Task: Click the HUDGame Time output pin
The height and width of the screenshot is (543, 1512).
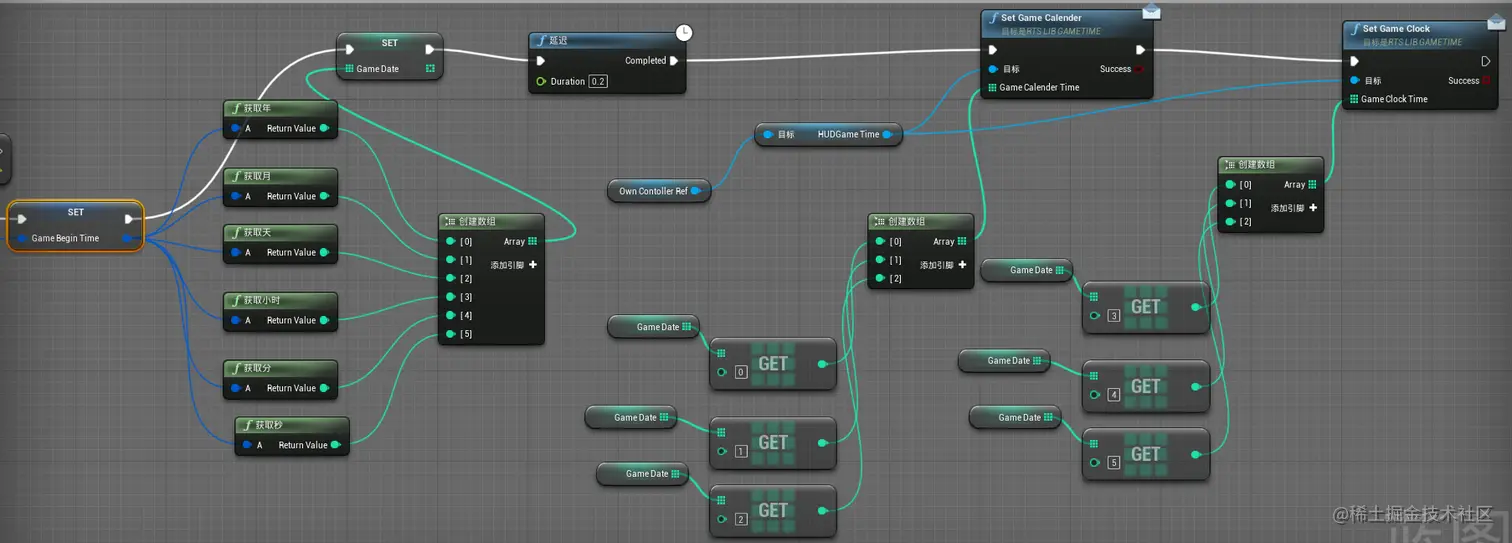Action: 888,134
